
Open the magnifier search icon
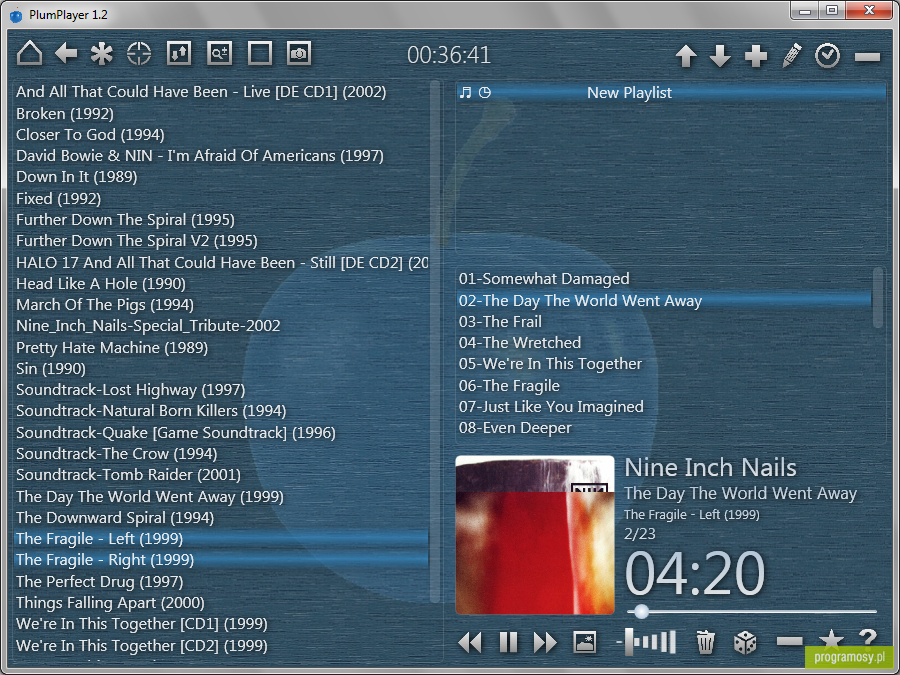220,53
